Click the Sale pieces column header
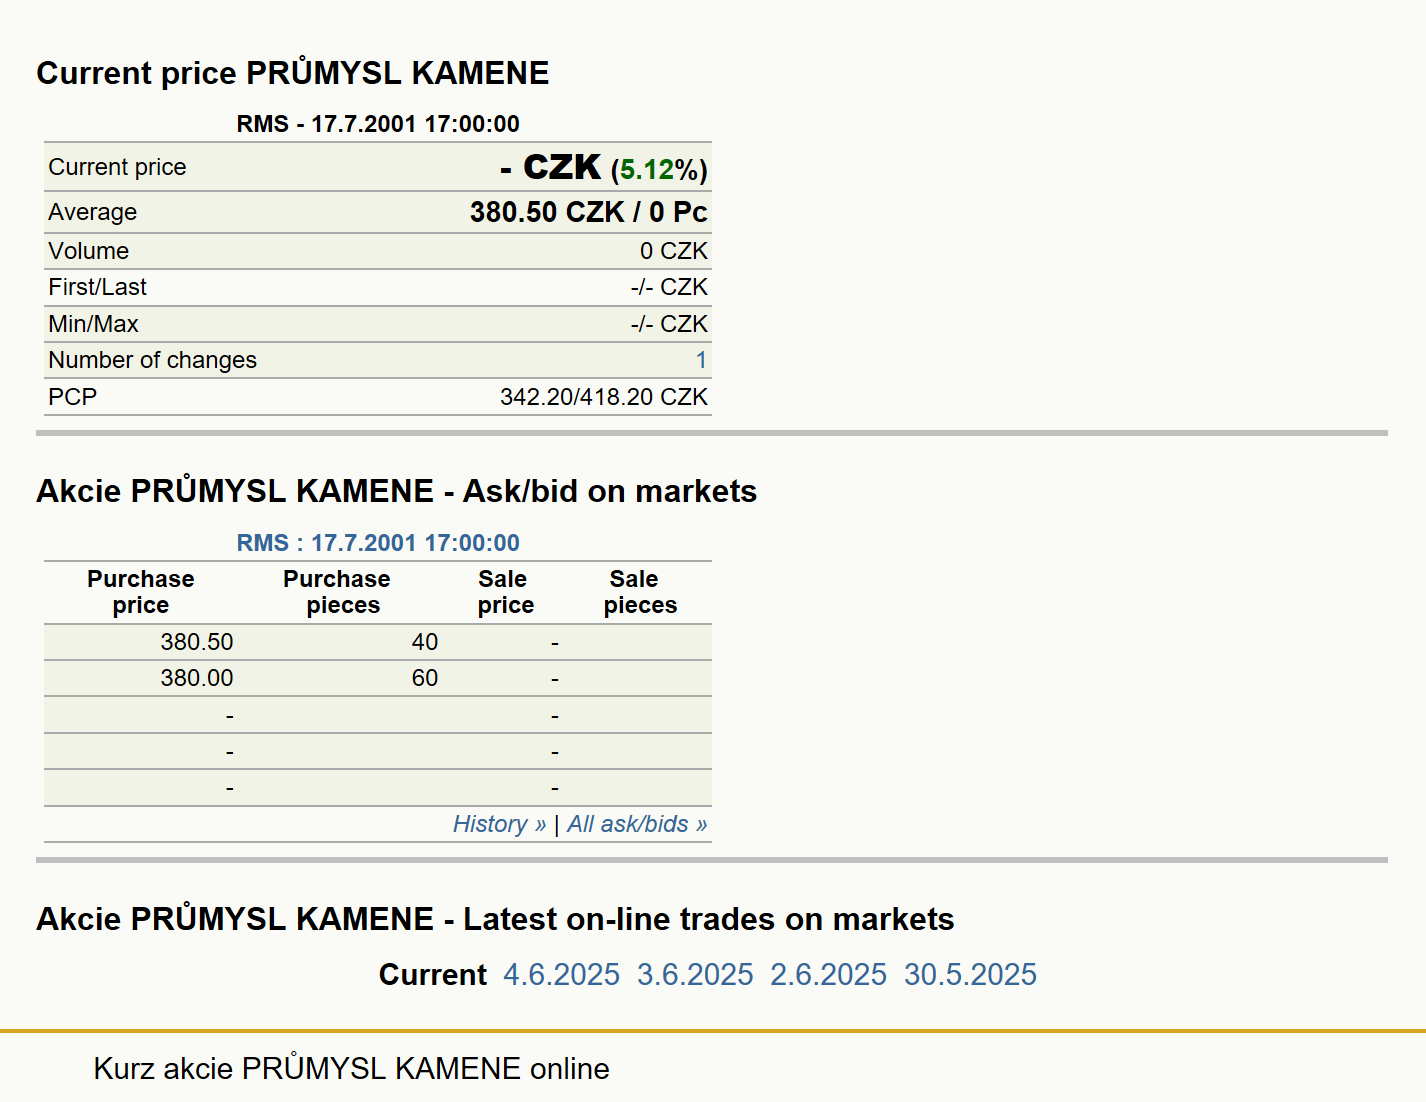This screenshot has height=1102, width=1426. [640, 592]
